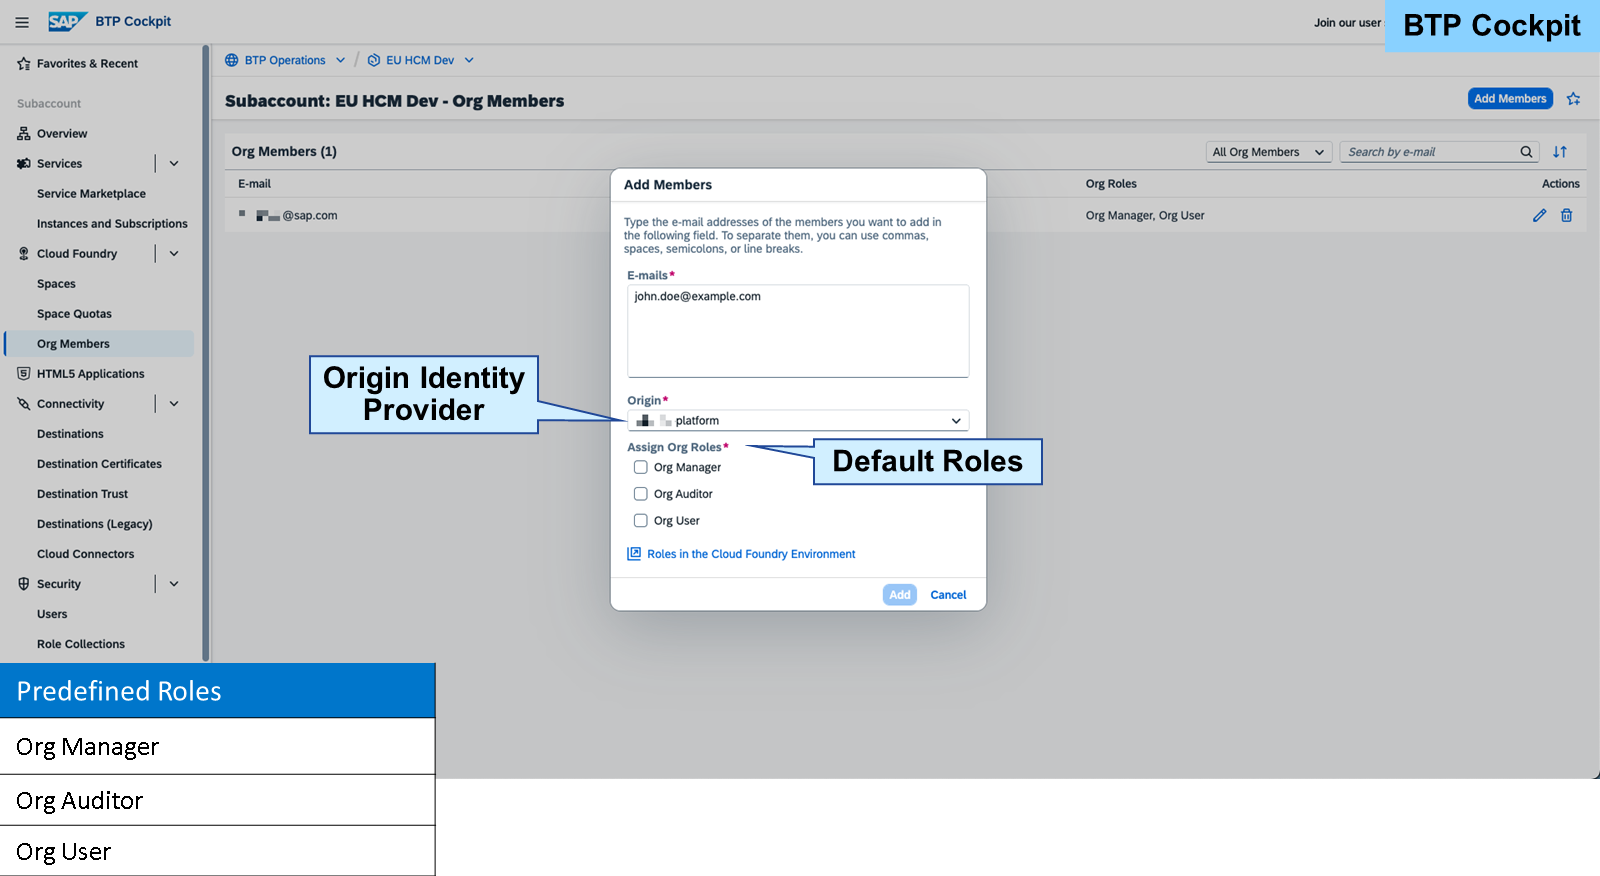
Task: Click the HTML5 Applications sidebar icon
Action: point(24,373)
